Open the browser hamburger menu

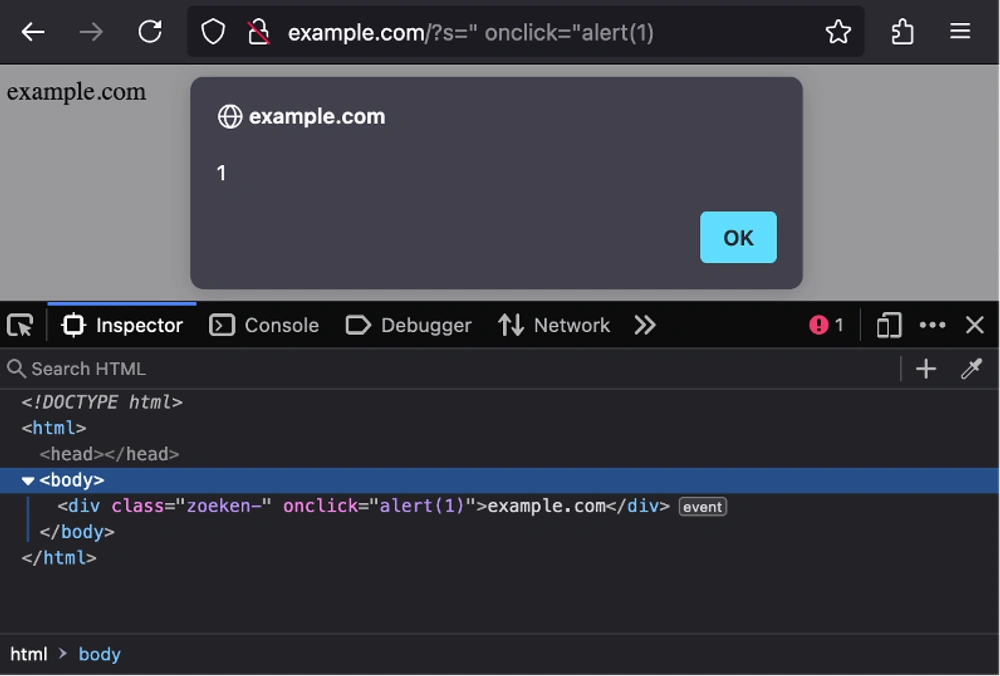960,32
